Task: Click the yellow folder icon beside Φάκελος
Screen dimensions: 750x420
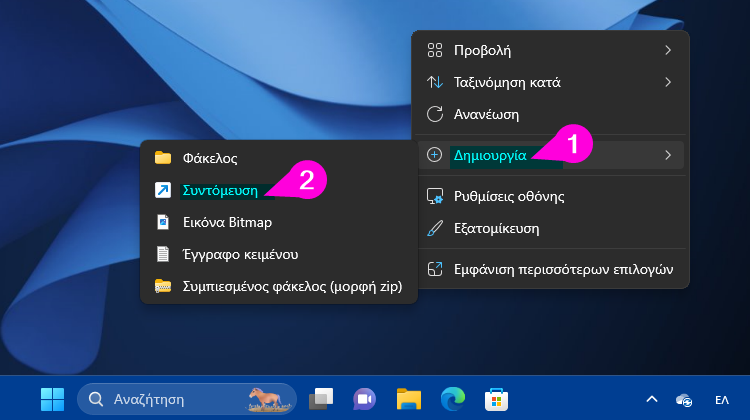Action: (163, 158)
